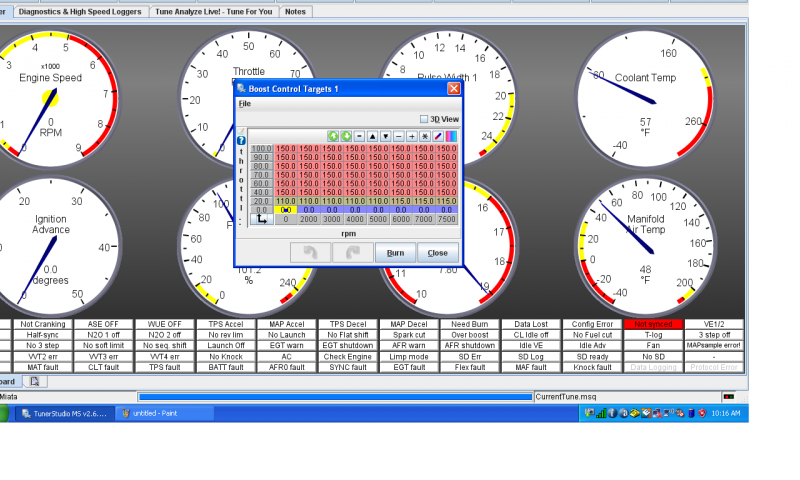The width and height of the screenshot is (800, 480).
Task: Click the table color shading swatch icon
Action: tap(451, 136)
